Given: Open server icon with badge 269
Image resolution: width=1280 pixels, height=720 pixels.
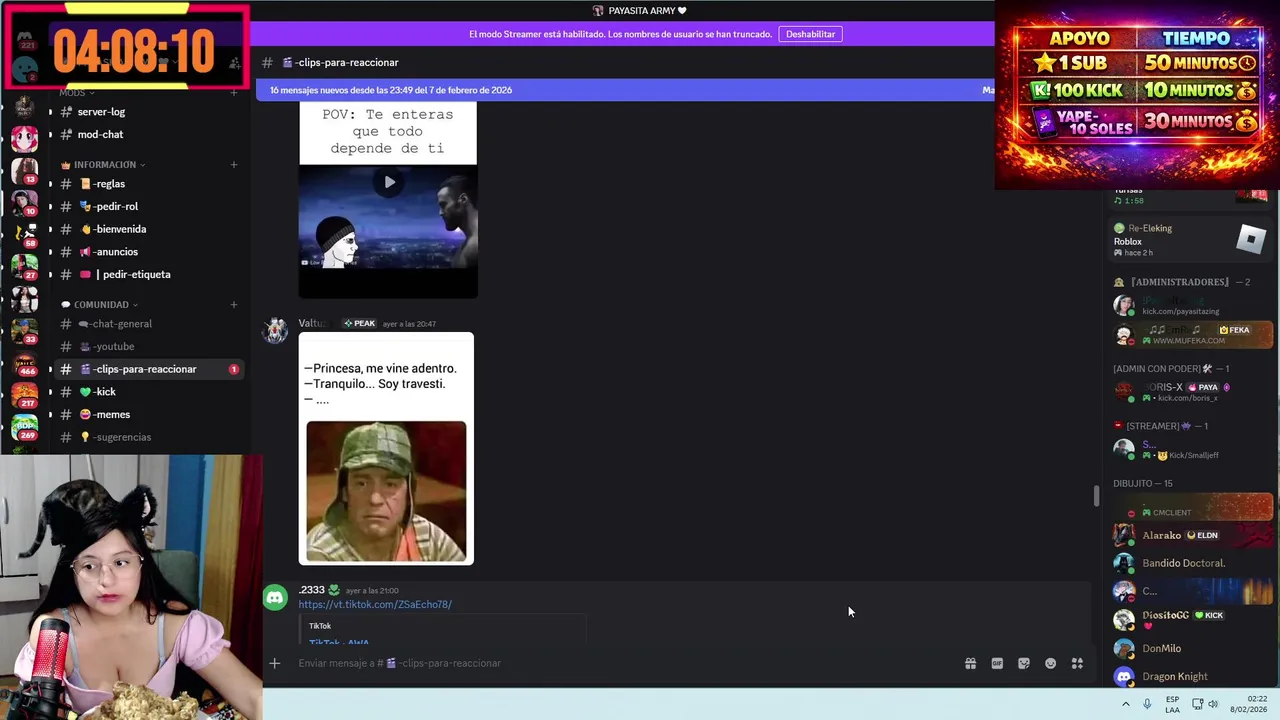Looking at the screenshot, I should (24, 427).
